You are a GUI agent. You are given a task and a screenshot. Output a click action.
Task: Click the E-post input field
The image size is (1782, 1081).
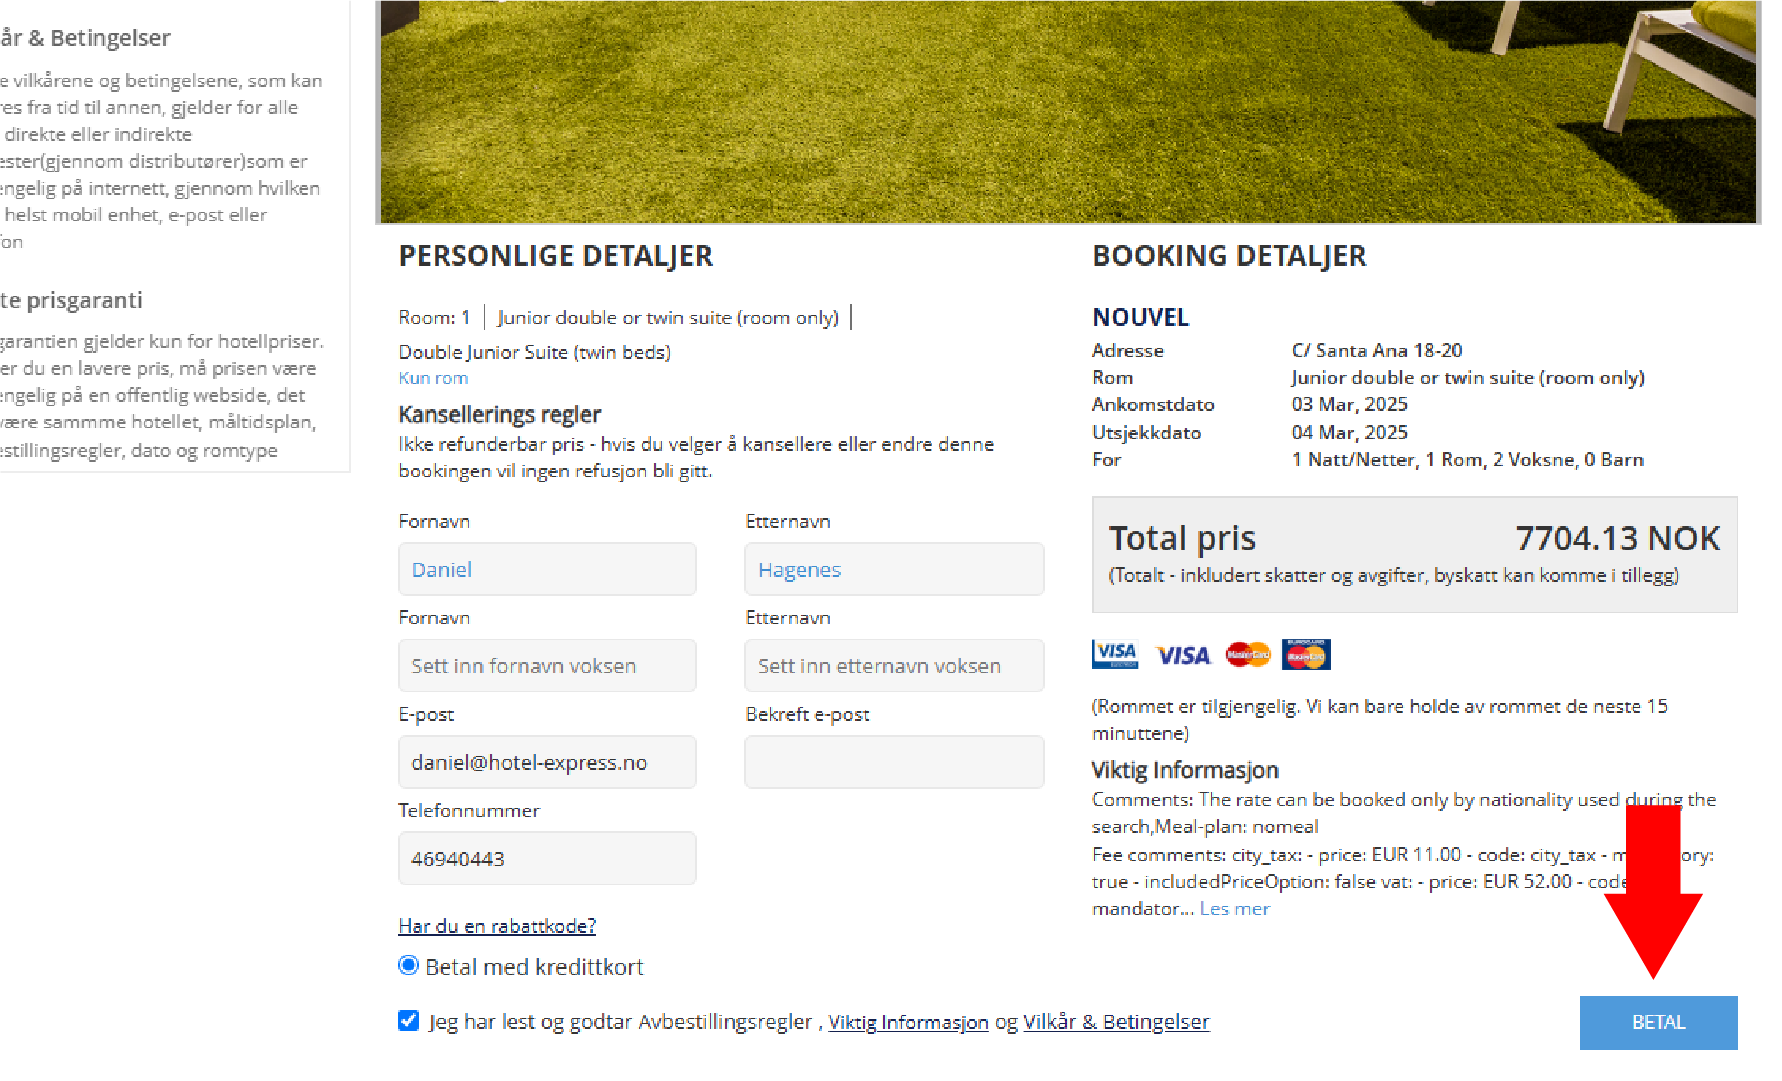tap(547, 762)
